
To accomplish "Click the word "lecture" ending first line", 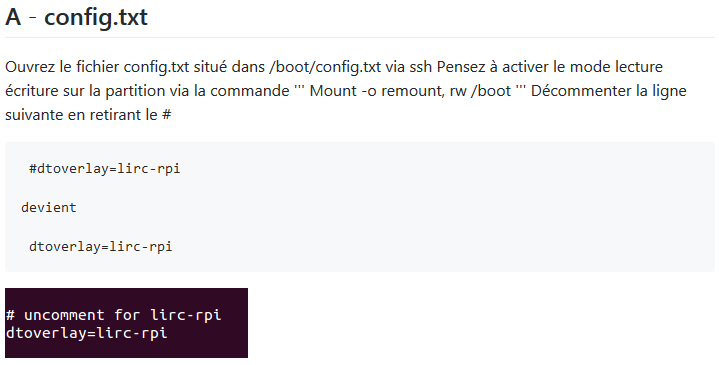I will tap(639, 67).
